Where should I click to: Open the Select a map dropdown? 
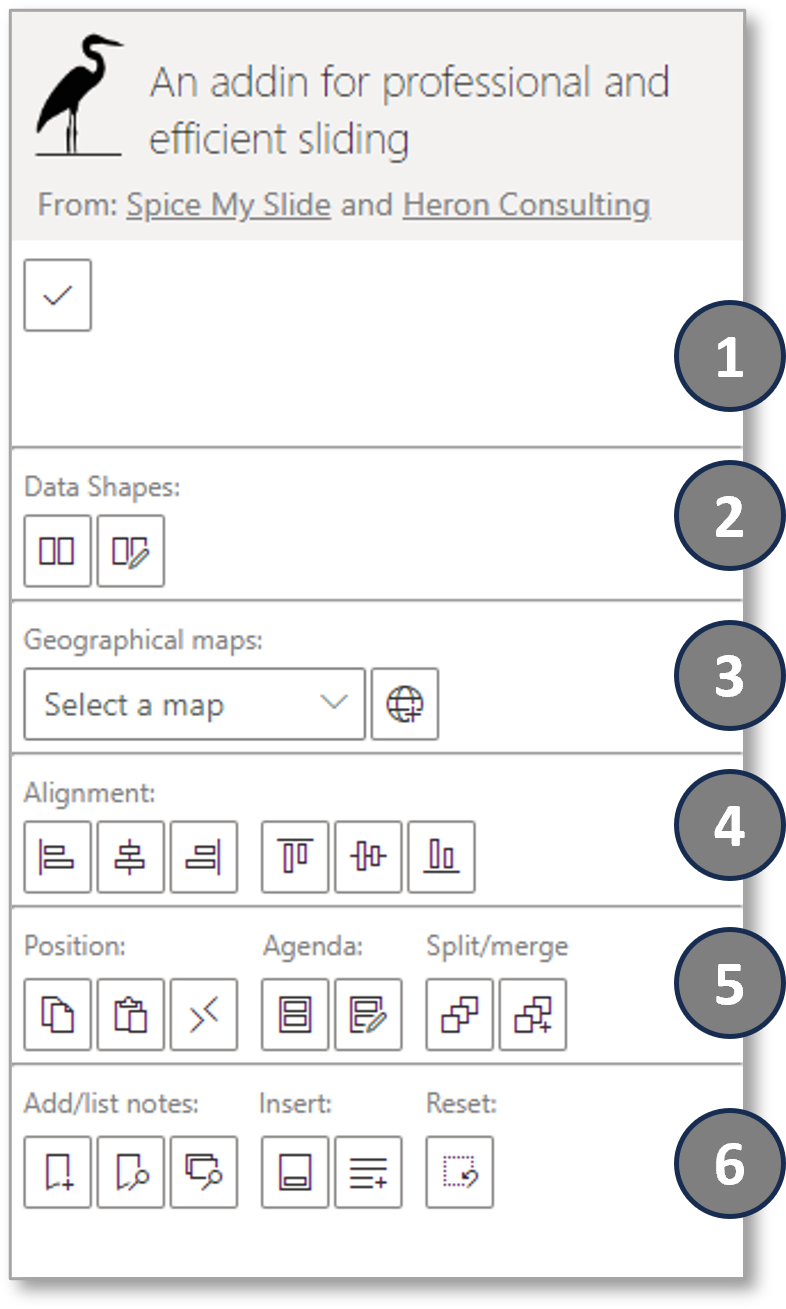[x=193, y=704]
